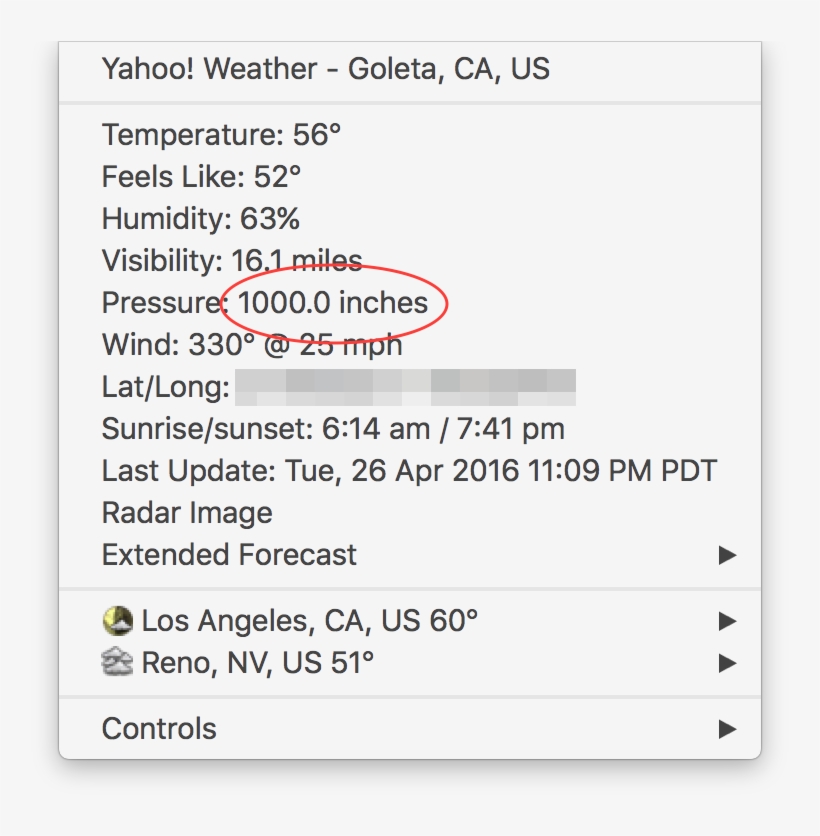Select the Wind: 330° @ 25 mph entry
This screenshot has width=820, height=836.
250,344
